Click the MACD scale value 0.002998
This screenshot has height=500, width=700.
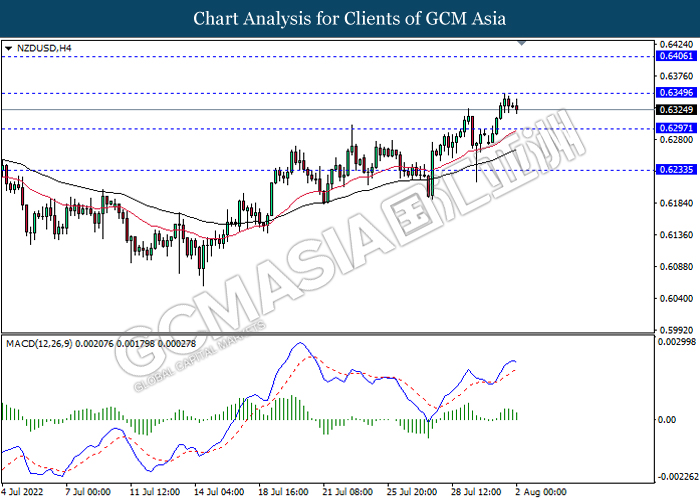677,342
